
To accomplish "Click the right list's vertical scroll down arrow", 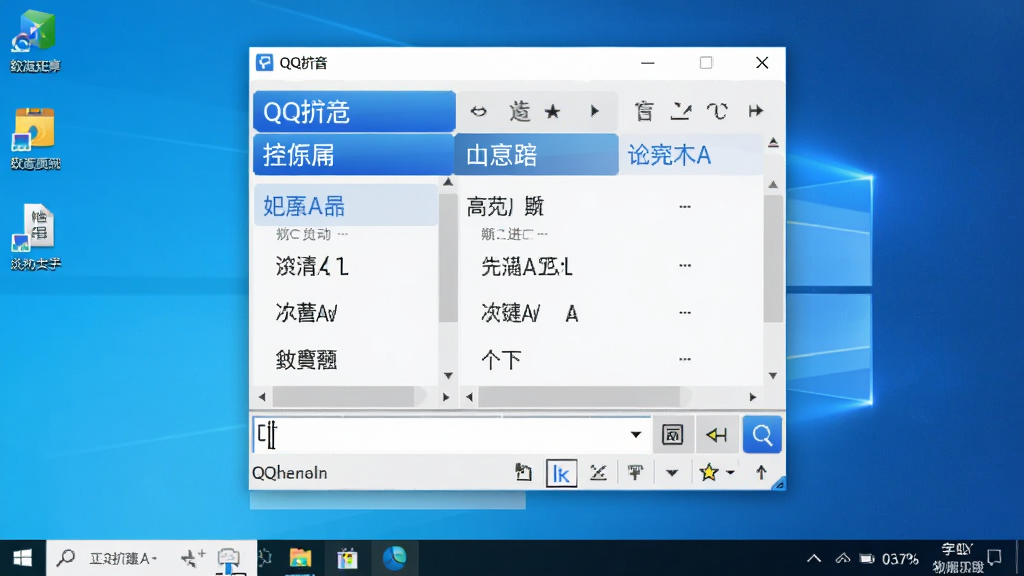I will pyautogui.click(x=773, y=376).
